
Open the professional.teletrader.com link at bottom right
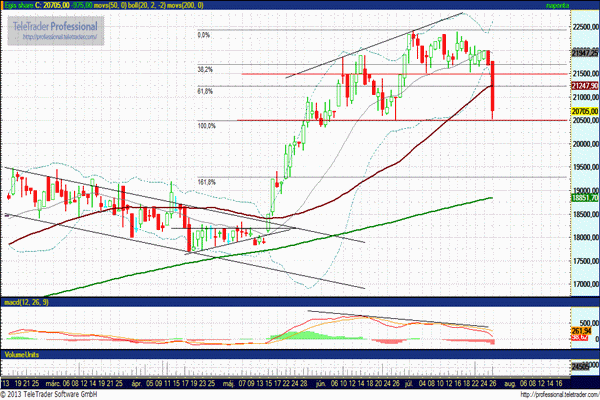tap(544, 392)
